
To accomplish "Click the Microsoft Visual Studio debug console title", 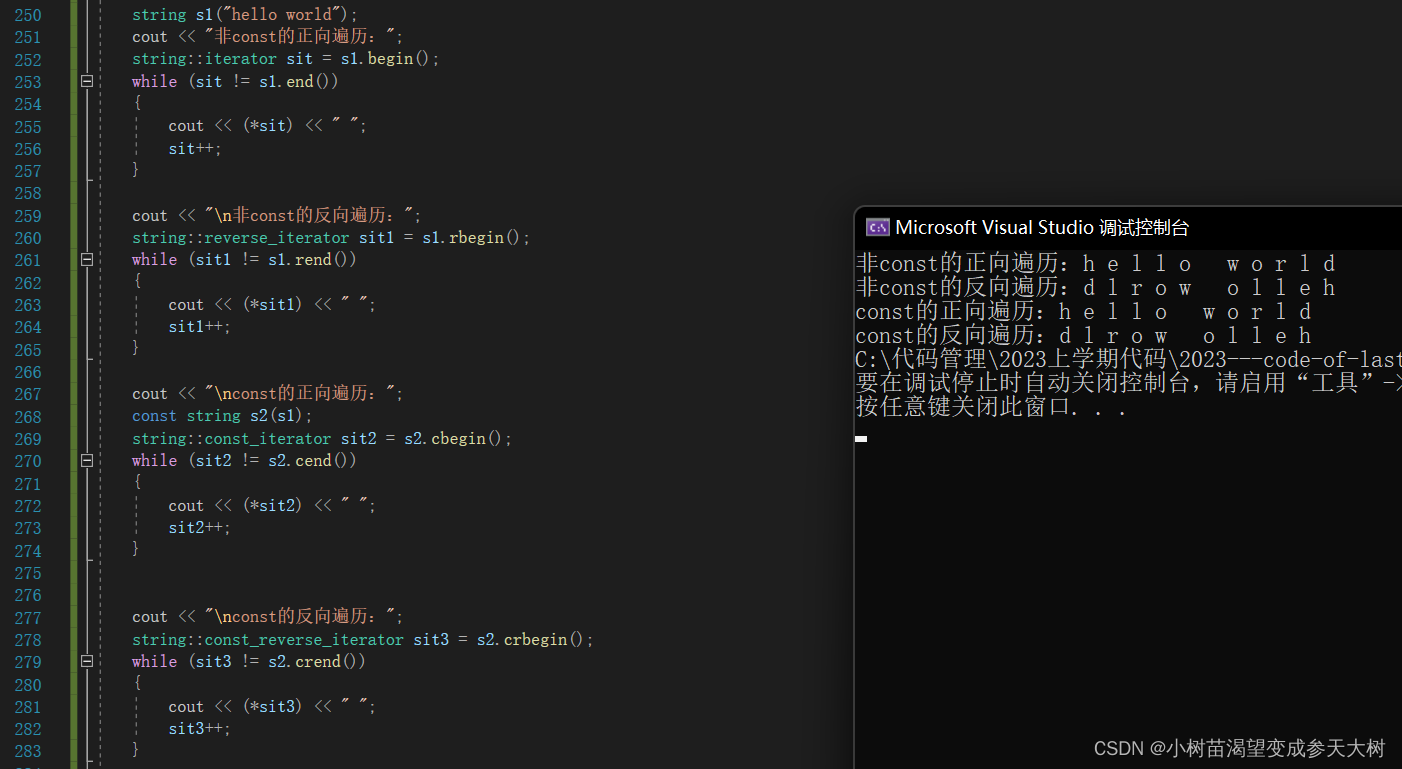I will 1042,227.
